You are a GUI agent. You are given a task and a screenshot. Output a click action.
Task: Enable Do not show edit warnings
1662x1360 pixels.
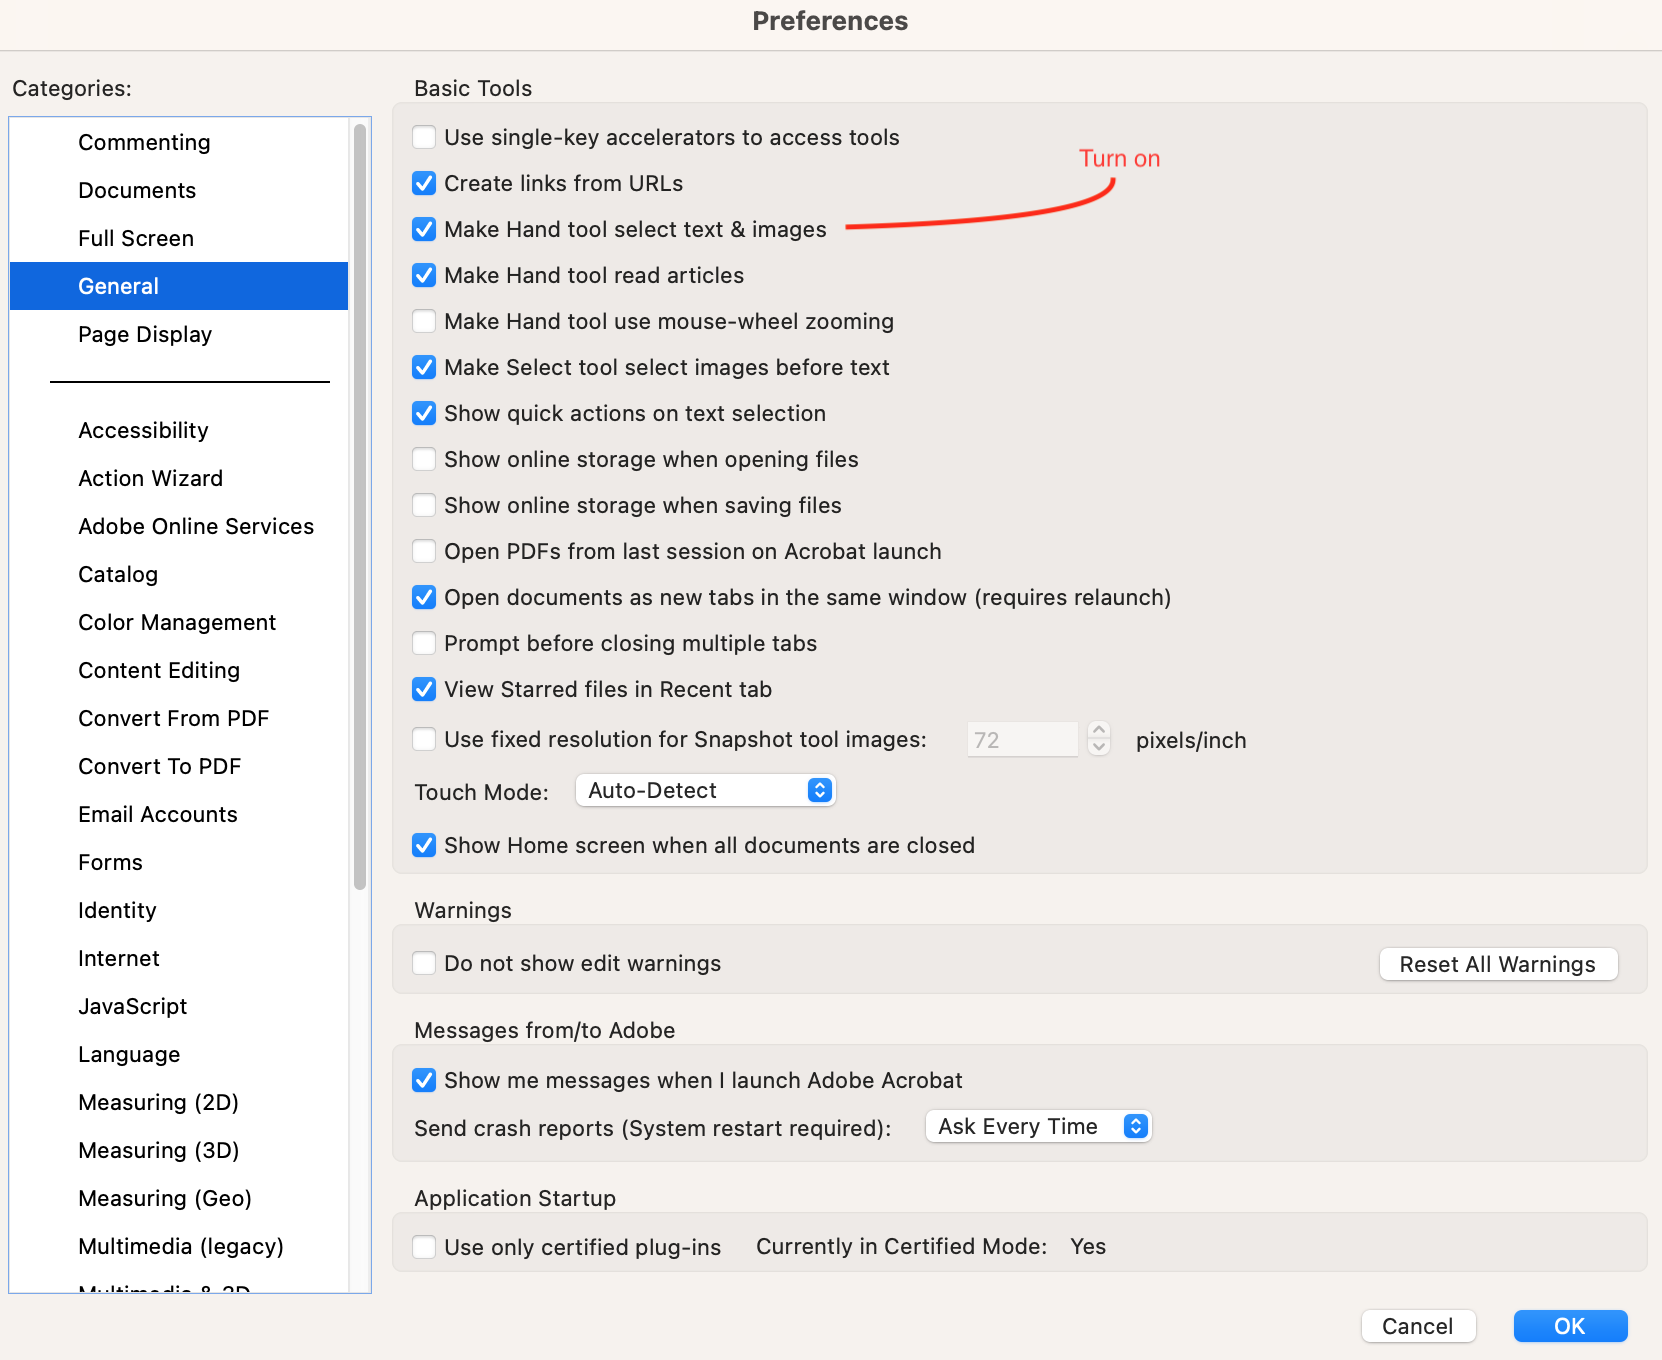(x=424, y=962)
